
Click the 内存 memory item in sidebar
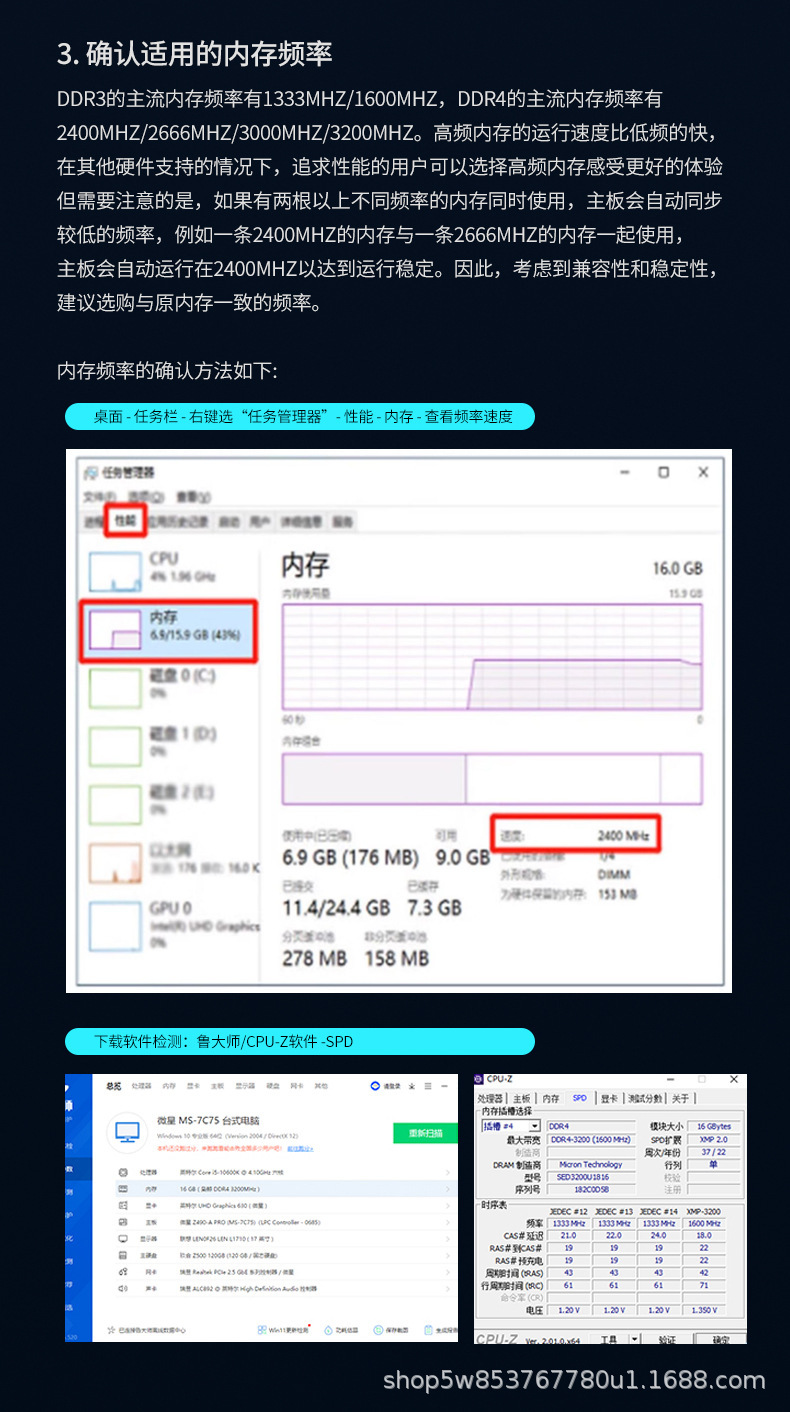coord(169,631)
